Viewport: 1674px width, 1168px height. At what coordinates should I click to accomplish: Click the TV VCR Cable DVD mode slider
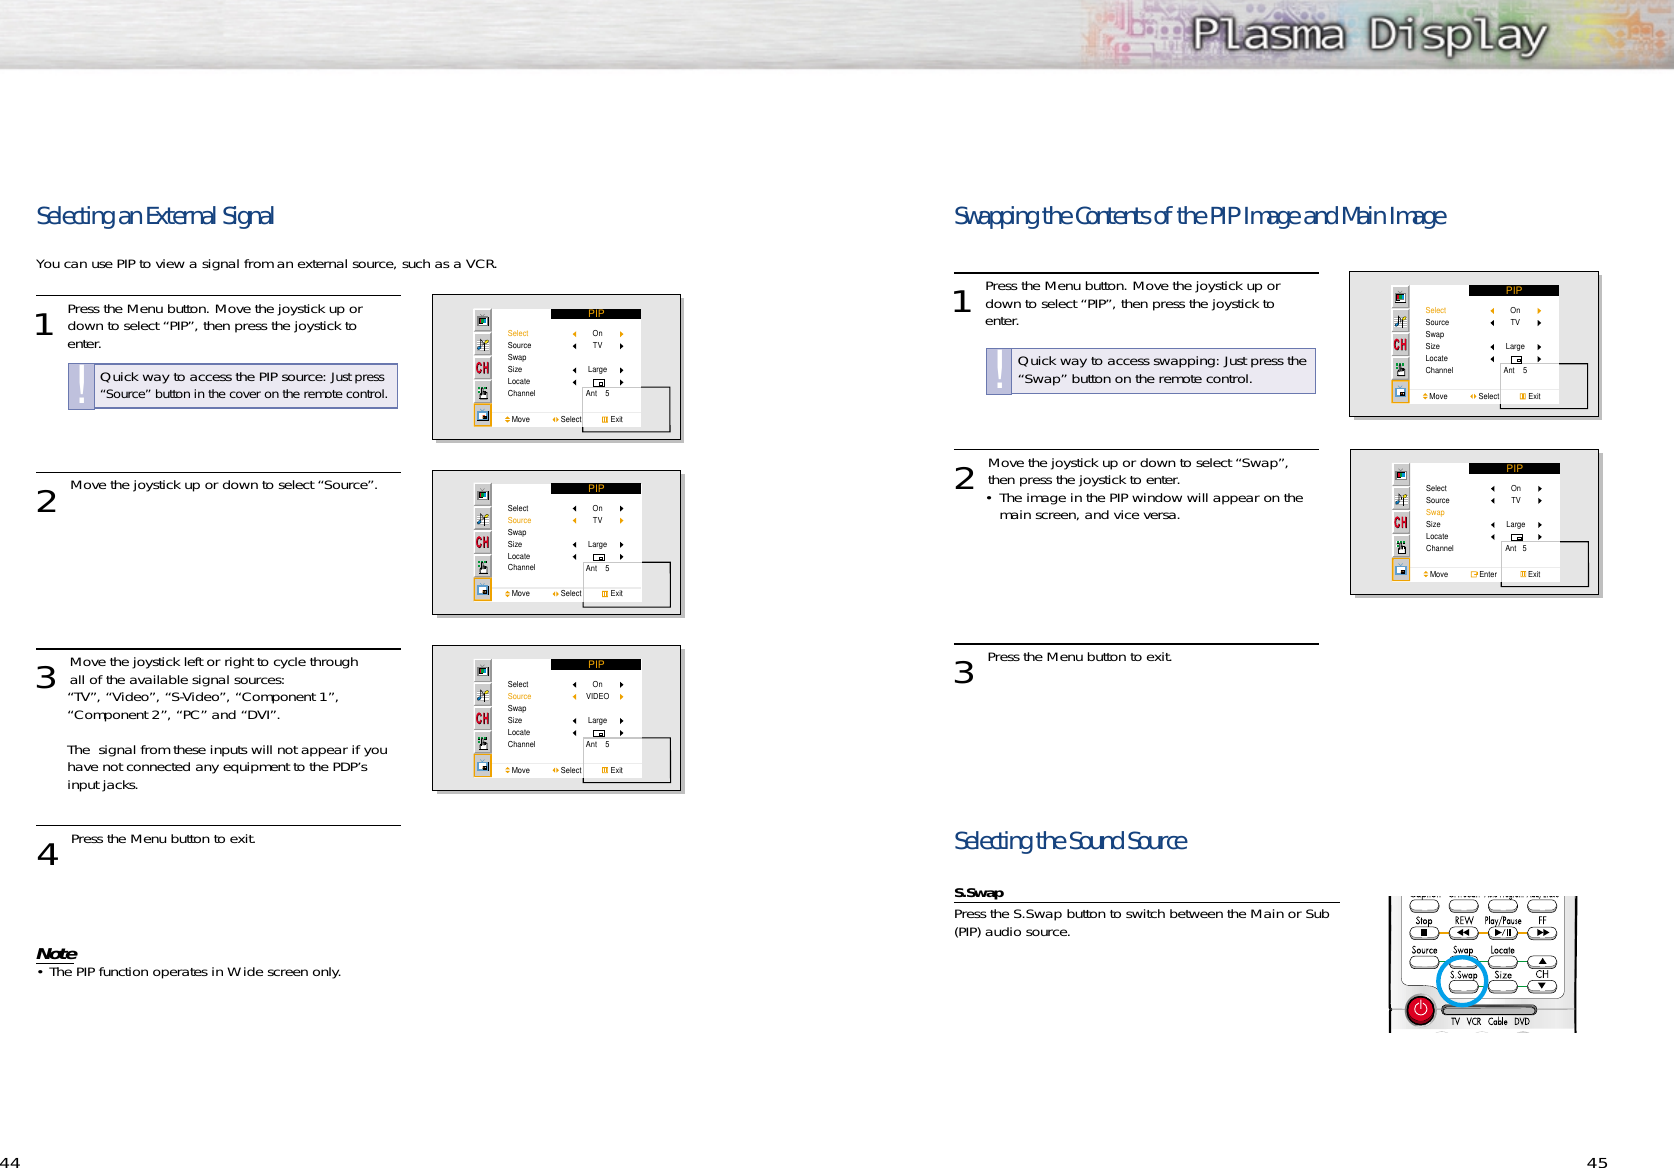pos(1489,1011)
